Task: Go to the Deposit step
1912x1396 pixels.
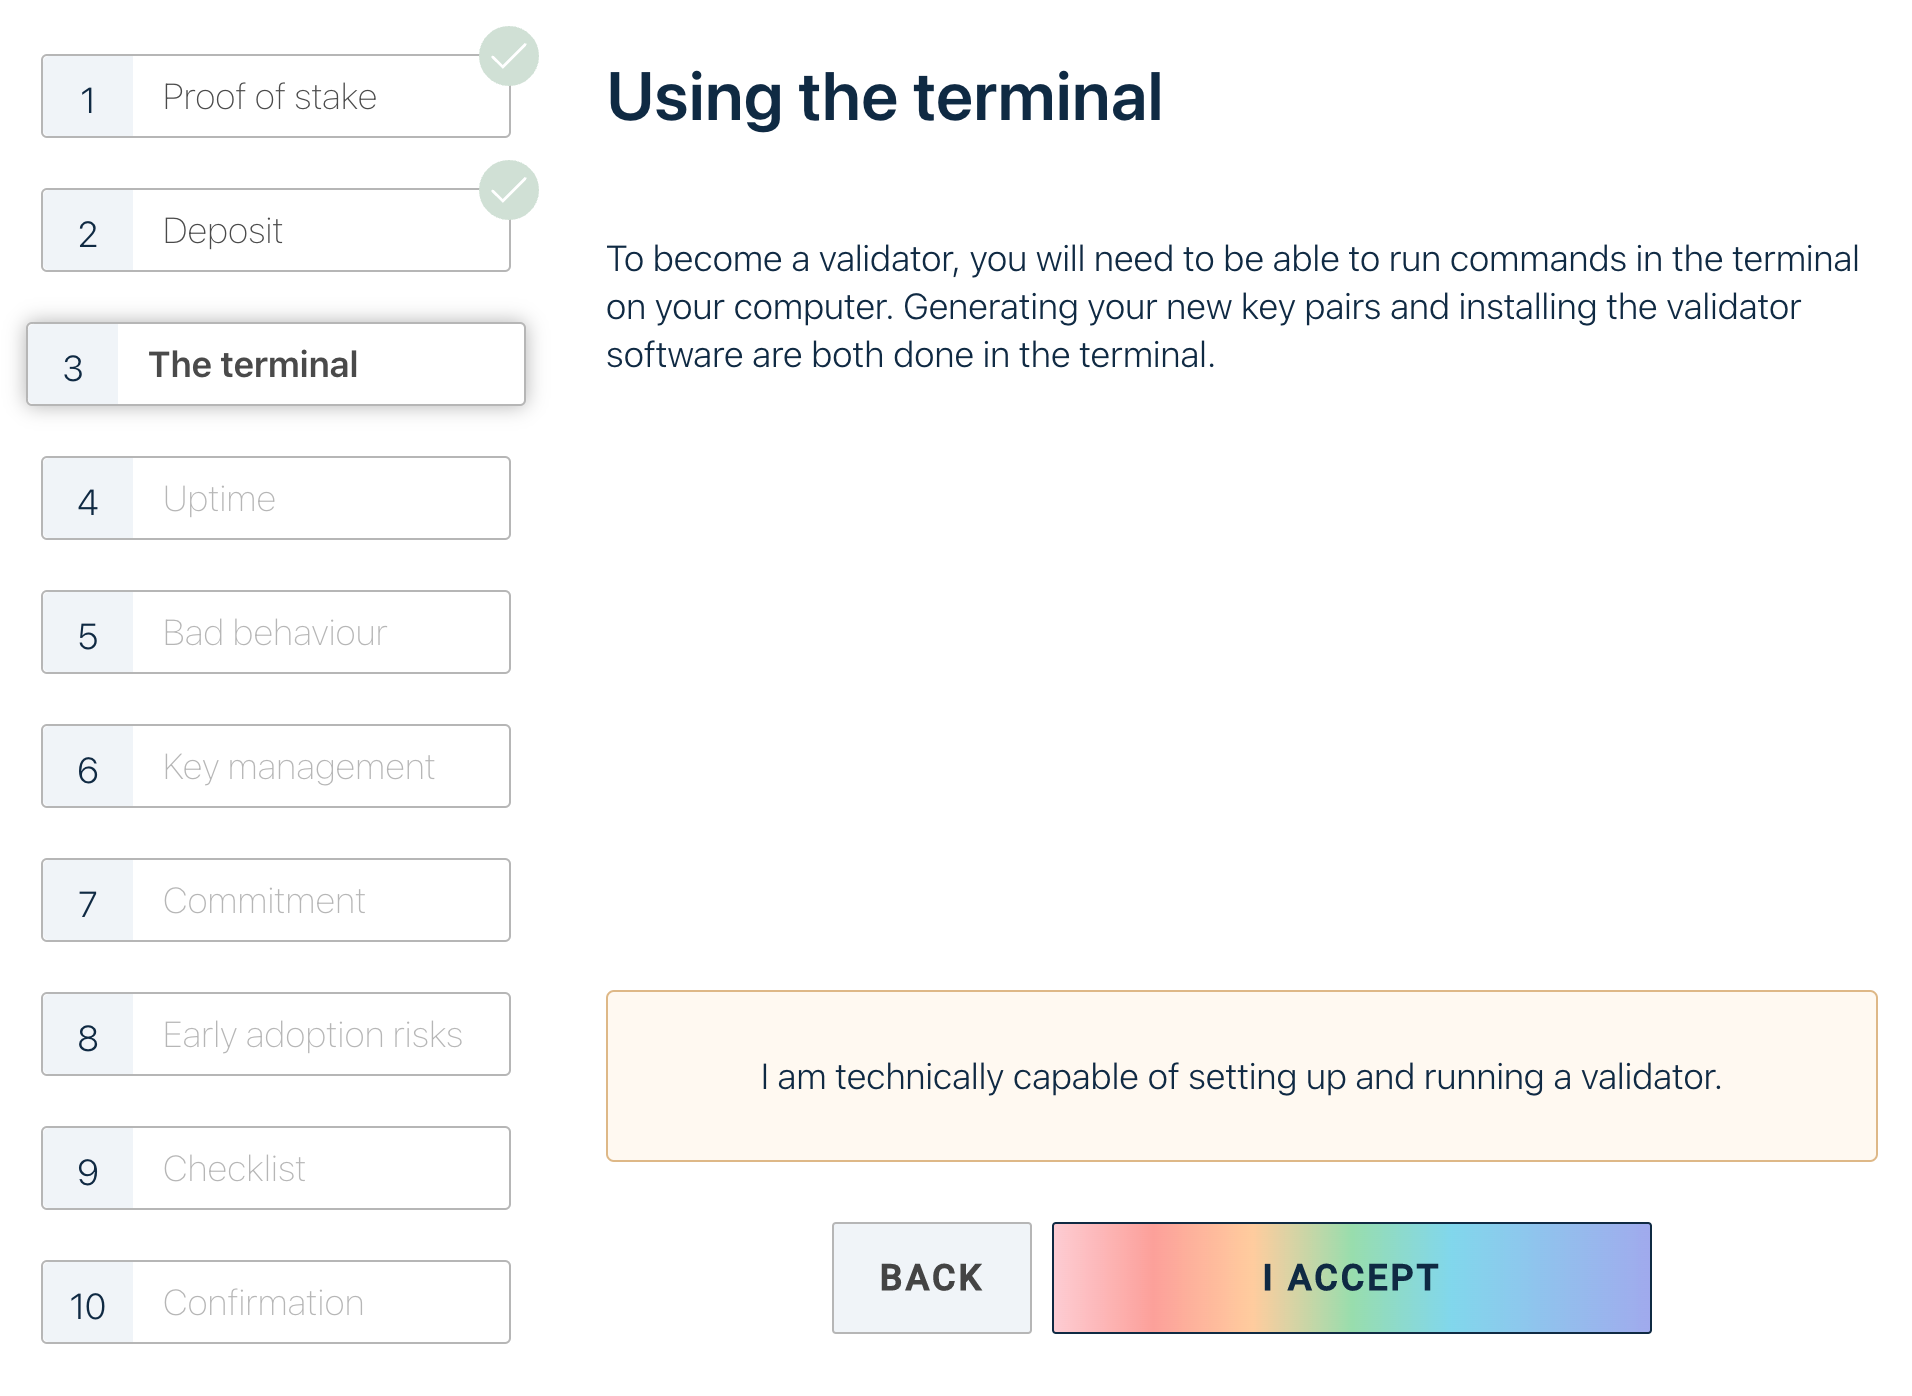Action: [x=275, y=231]
